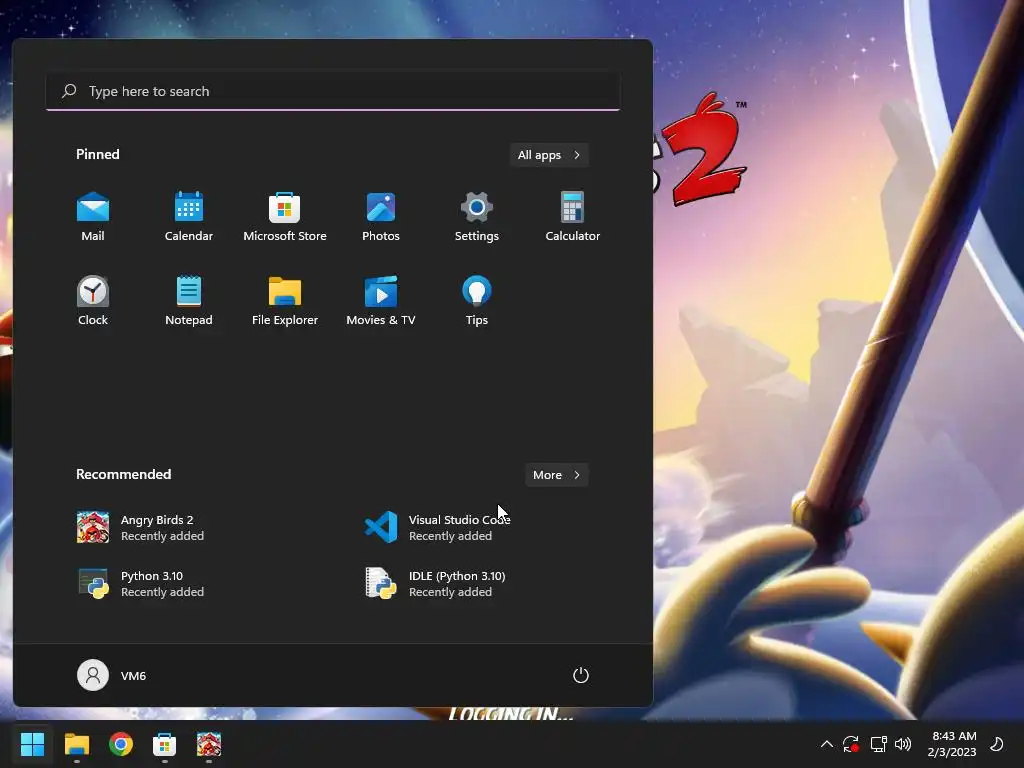Open the Mail app
1024x768 pixels.
point(93,217)
